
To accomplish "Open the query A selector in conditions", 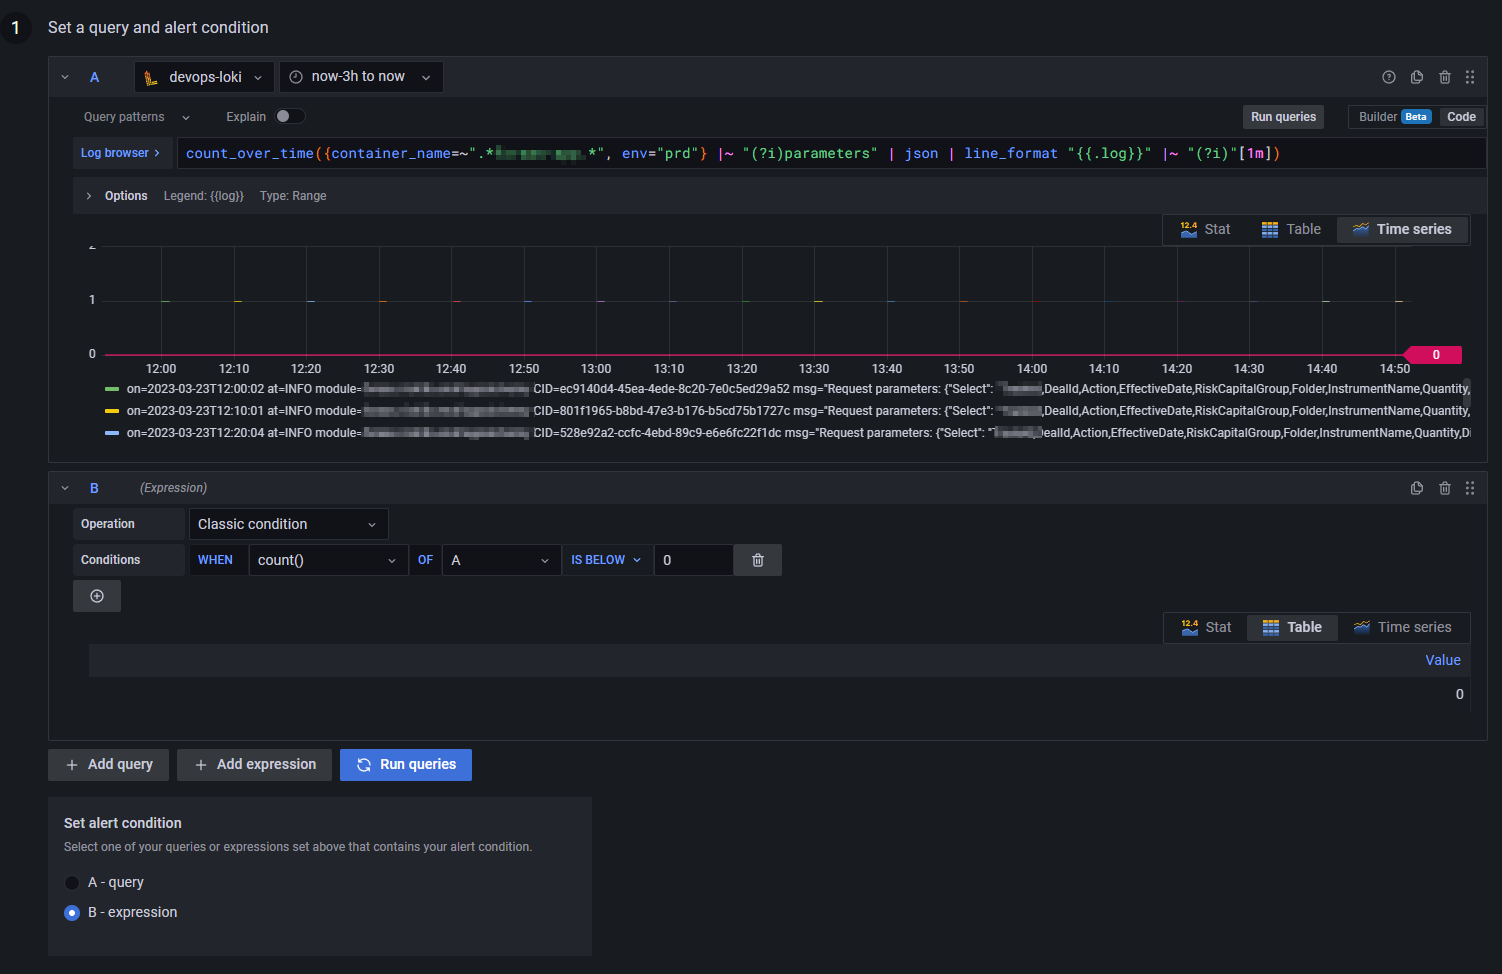I will [x=501, y=560].
